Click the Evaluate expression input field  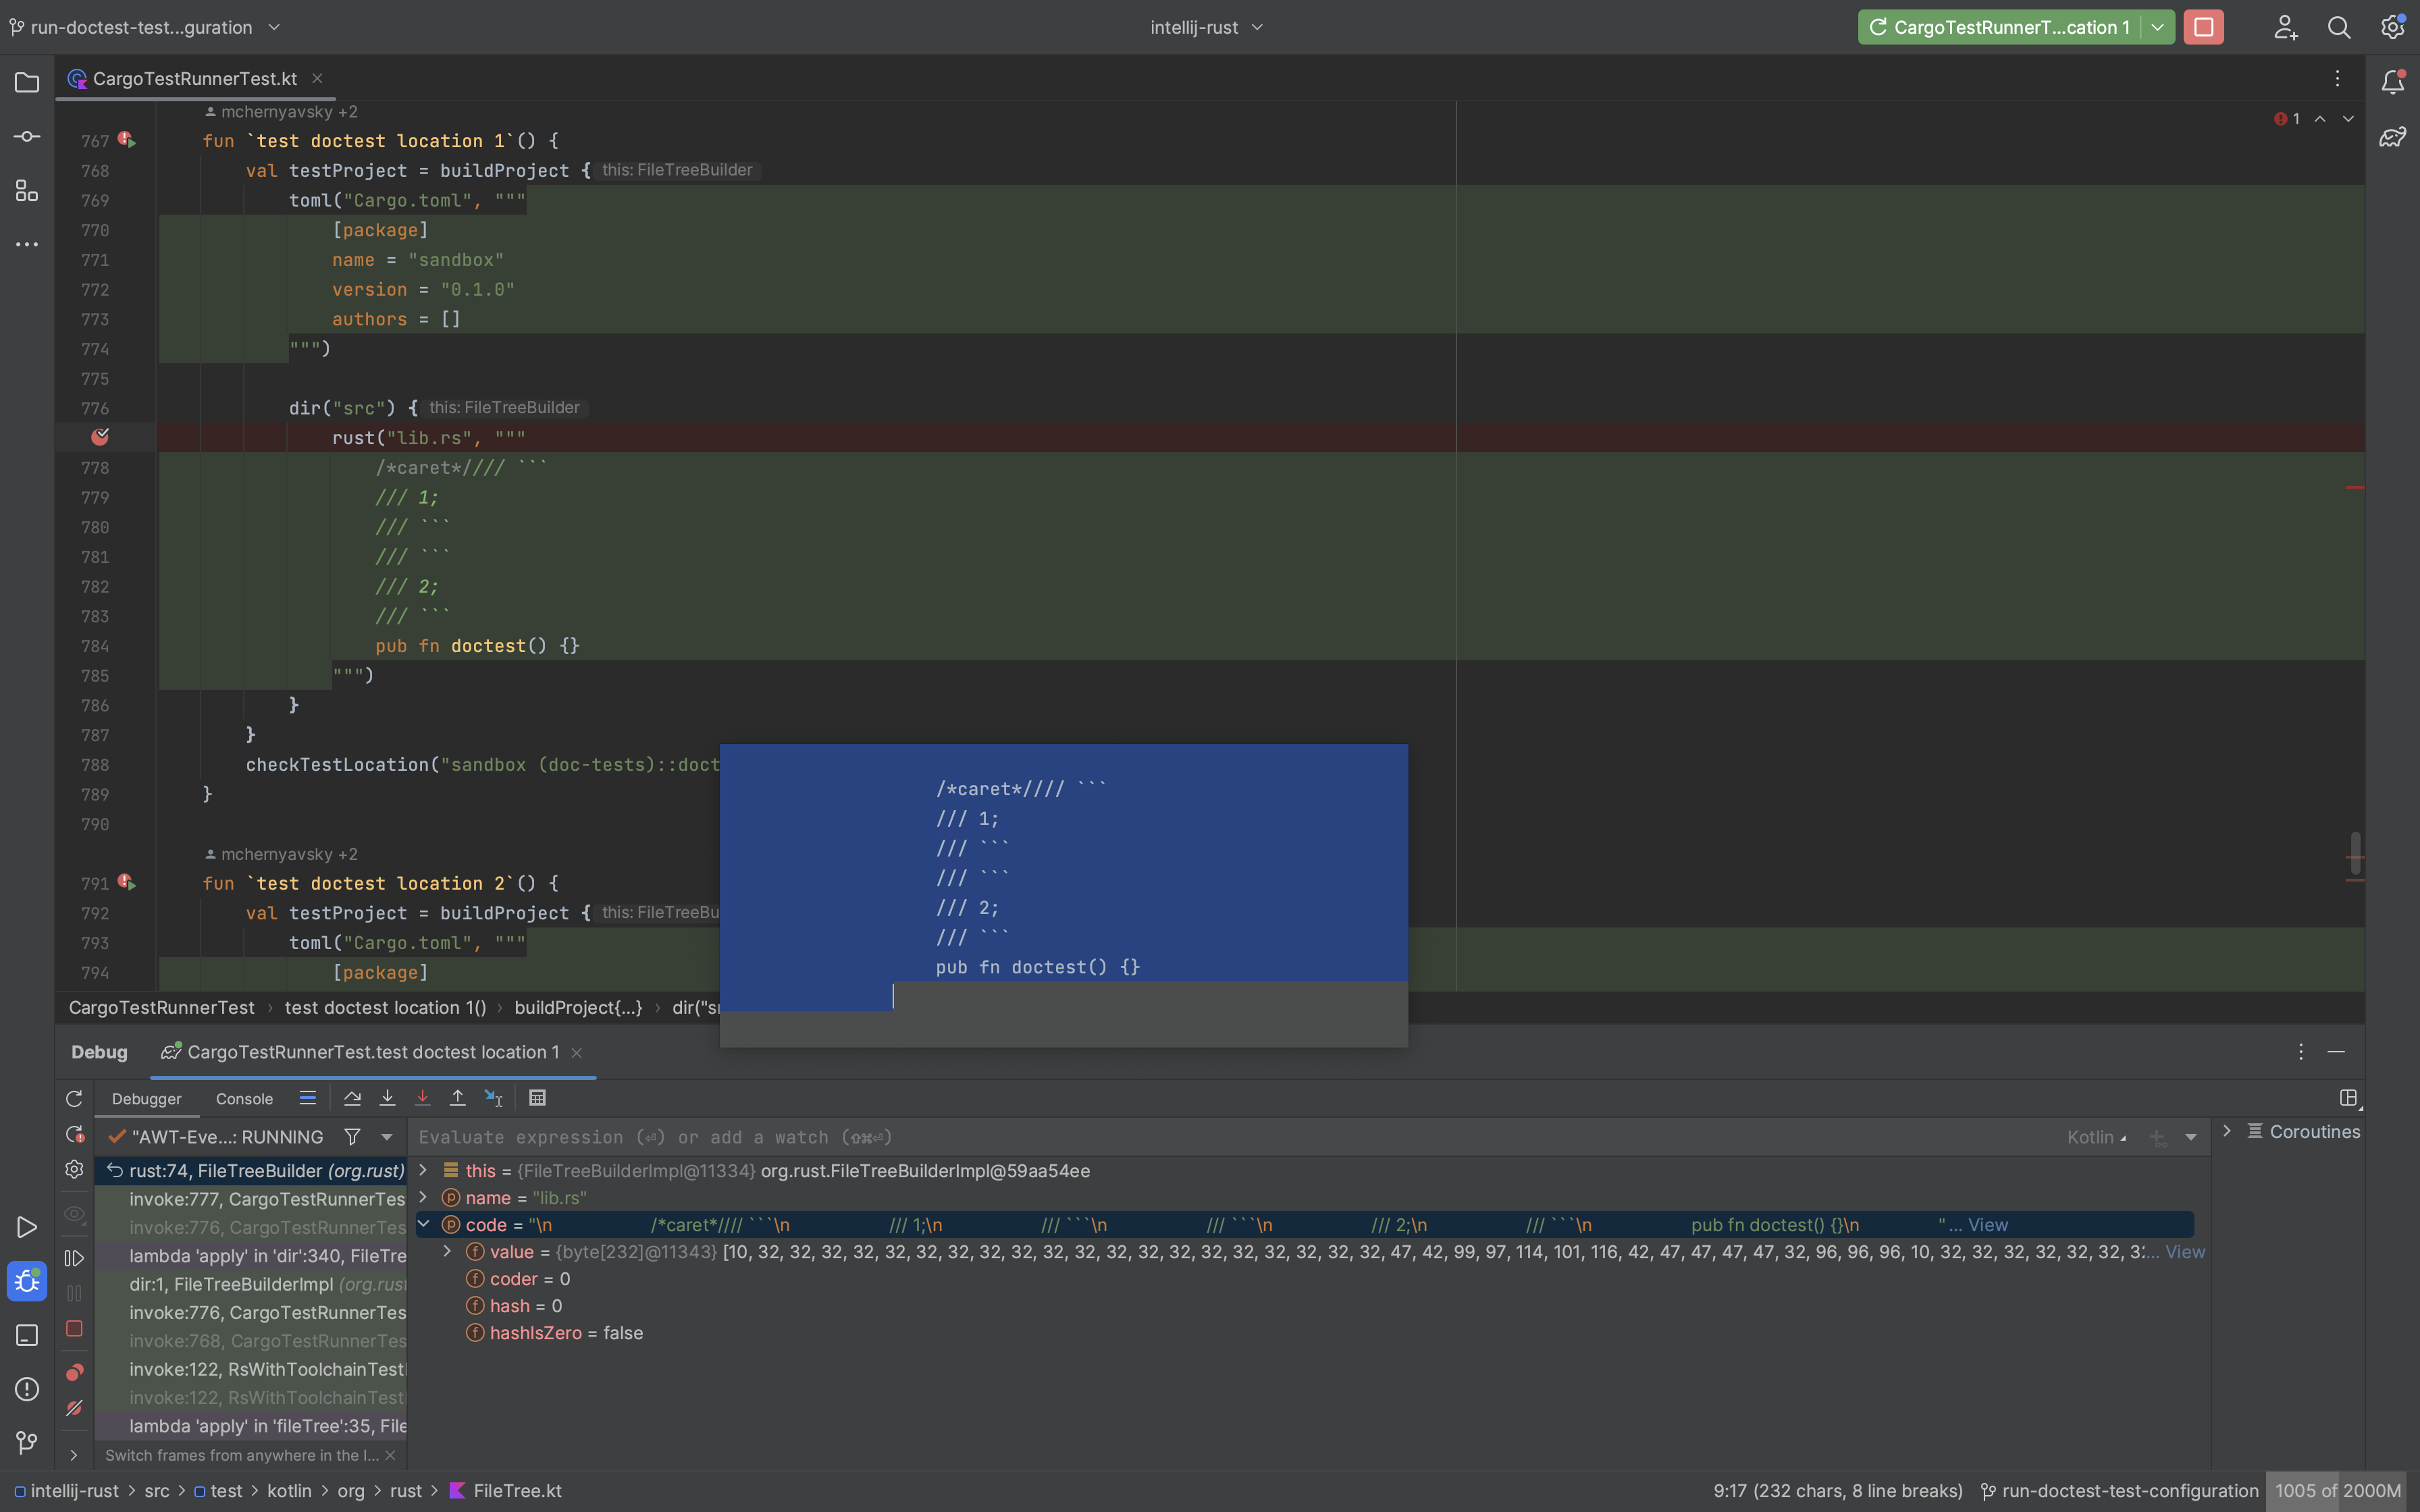pos(1200,1137)
